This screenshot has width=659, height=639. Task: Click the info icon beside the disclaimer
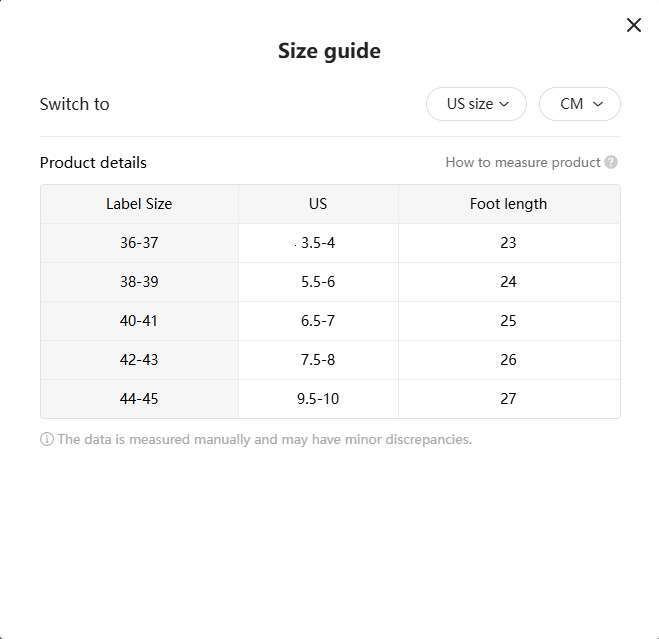click(x=47, y=439)
